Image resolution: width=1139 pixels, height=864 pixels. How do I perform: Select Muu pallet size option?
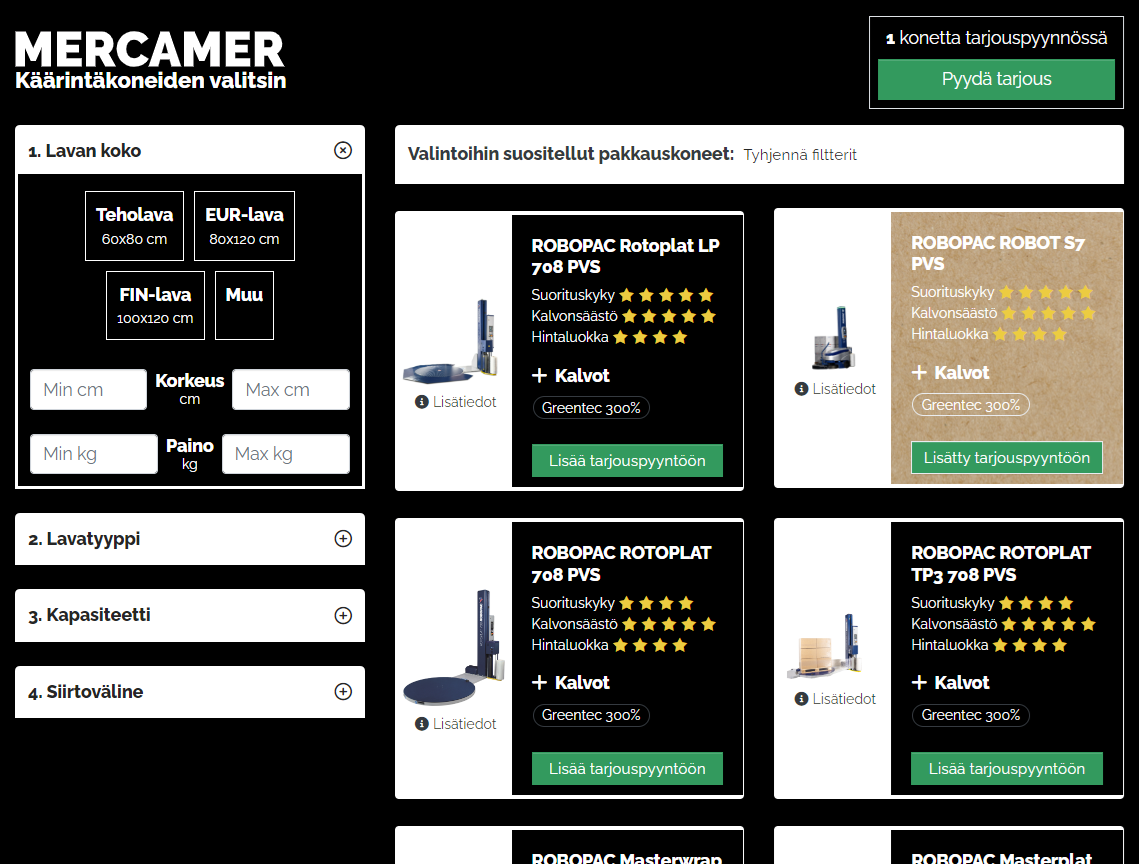point(244,305)
